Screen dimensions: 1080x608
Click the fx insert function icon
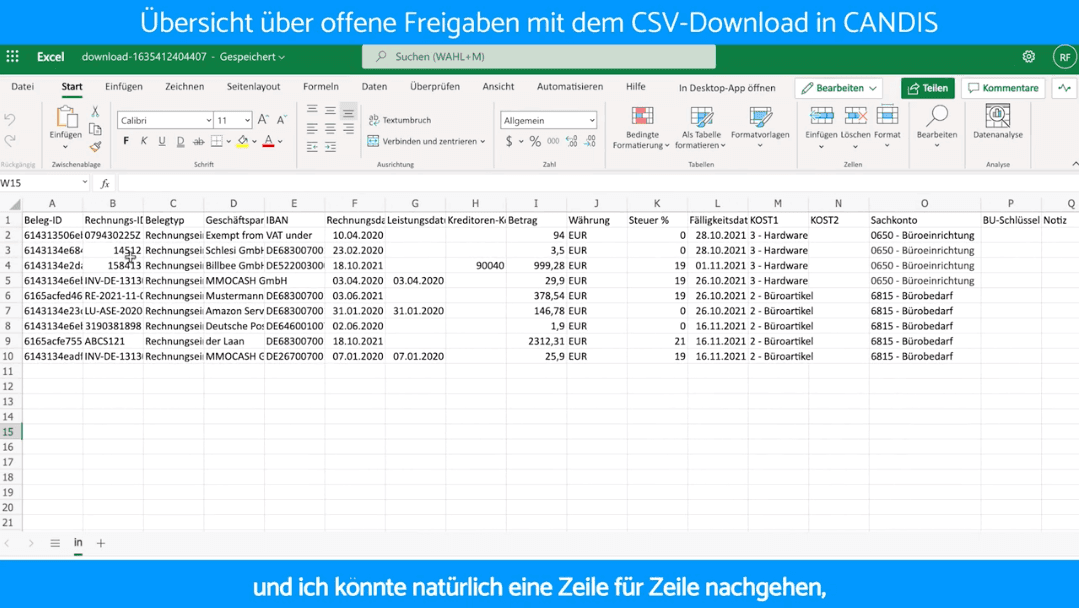click(105, 183)
